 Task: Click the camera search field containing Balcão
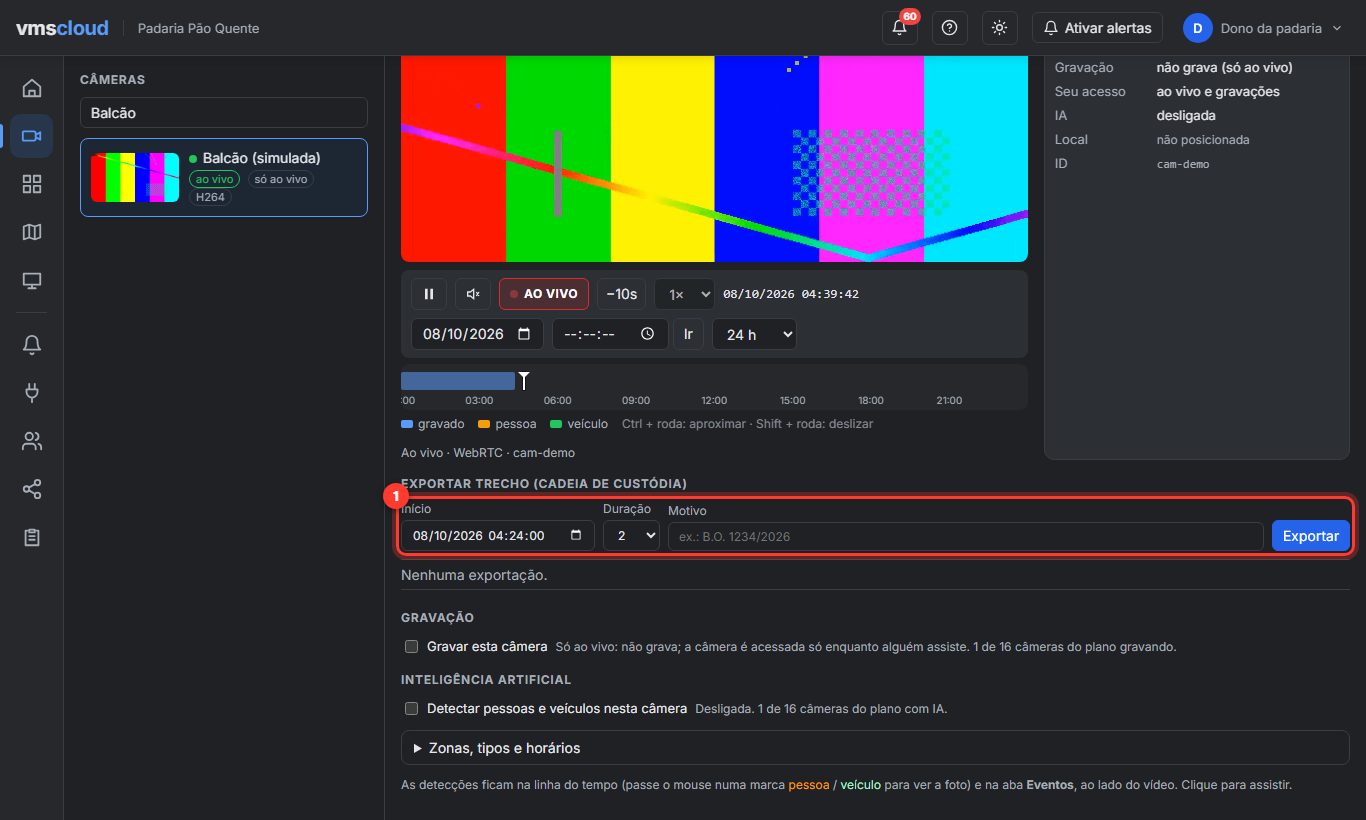(224, 113)
